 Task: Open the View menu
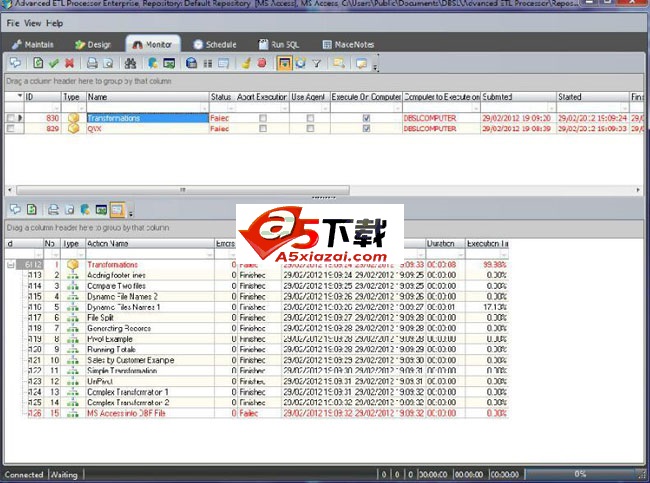(32, 23)
